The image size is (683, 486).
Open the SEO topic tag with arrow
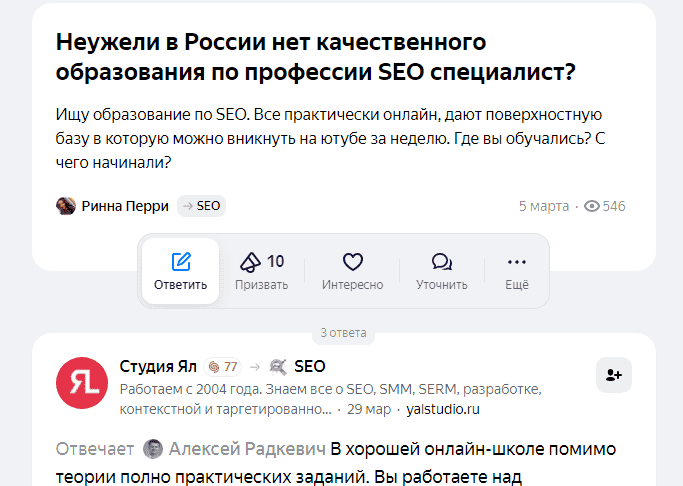[201, 206]
